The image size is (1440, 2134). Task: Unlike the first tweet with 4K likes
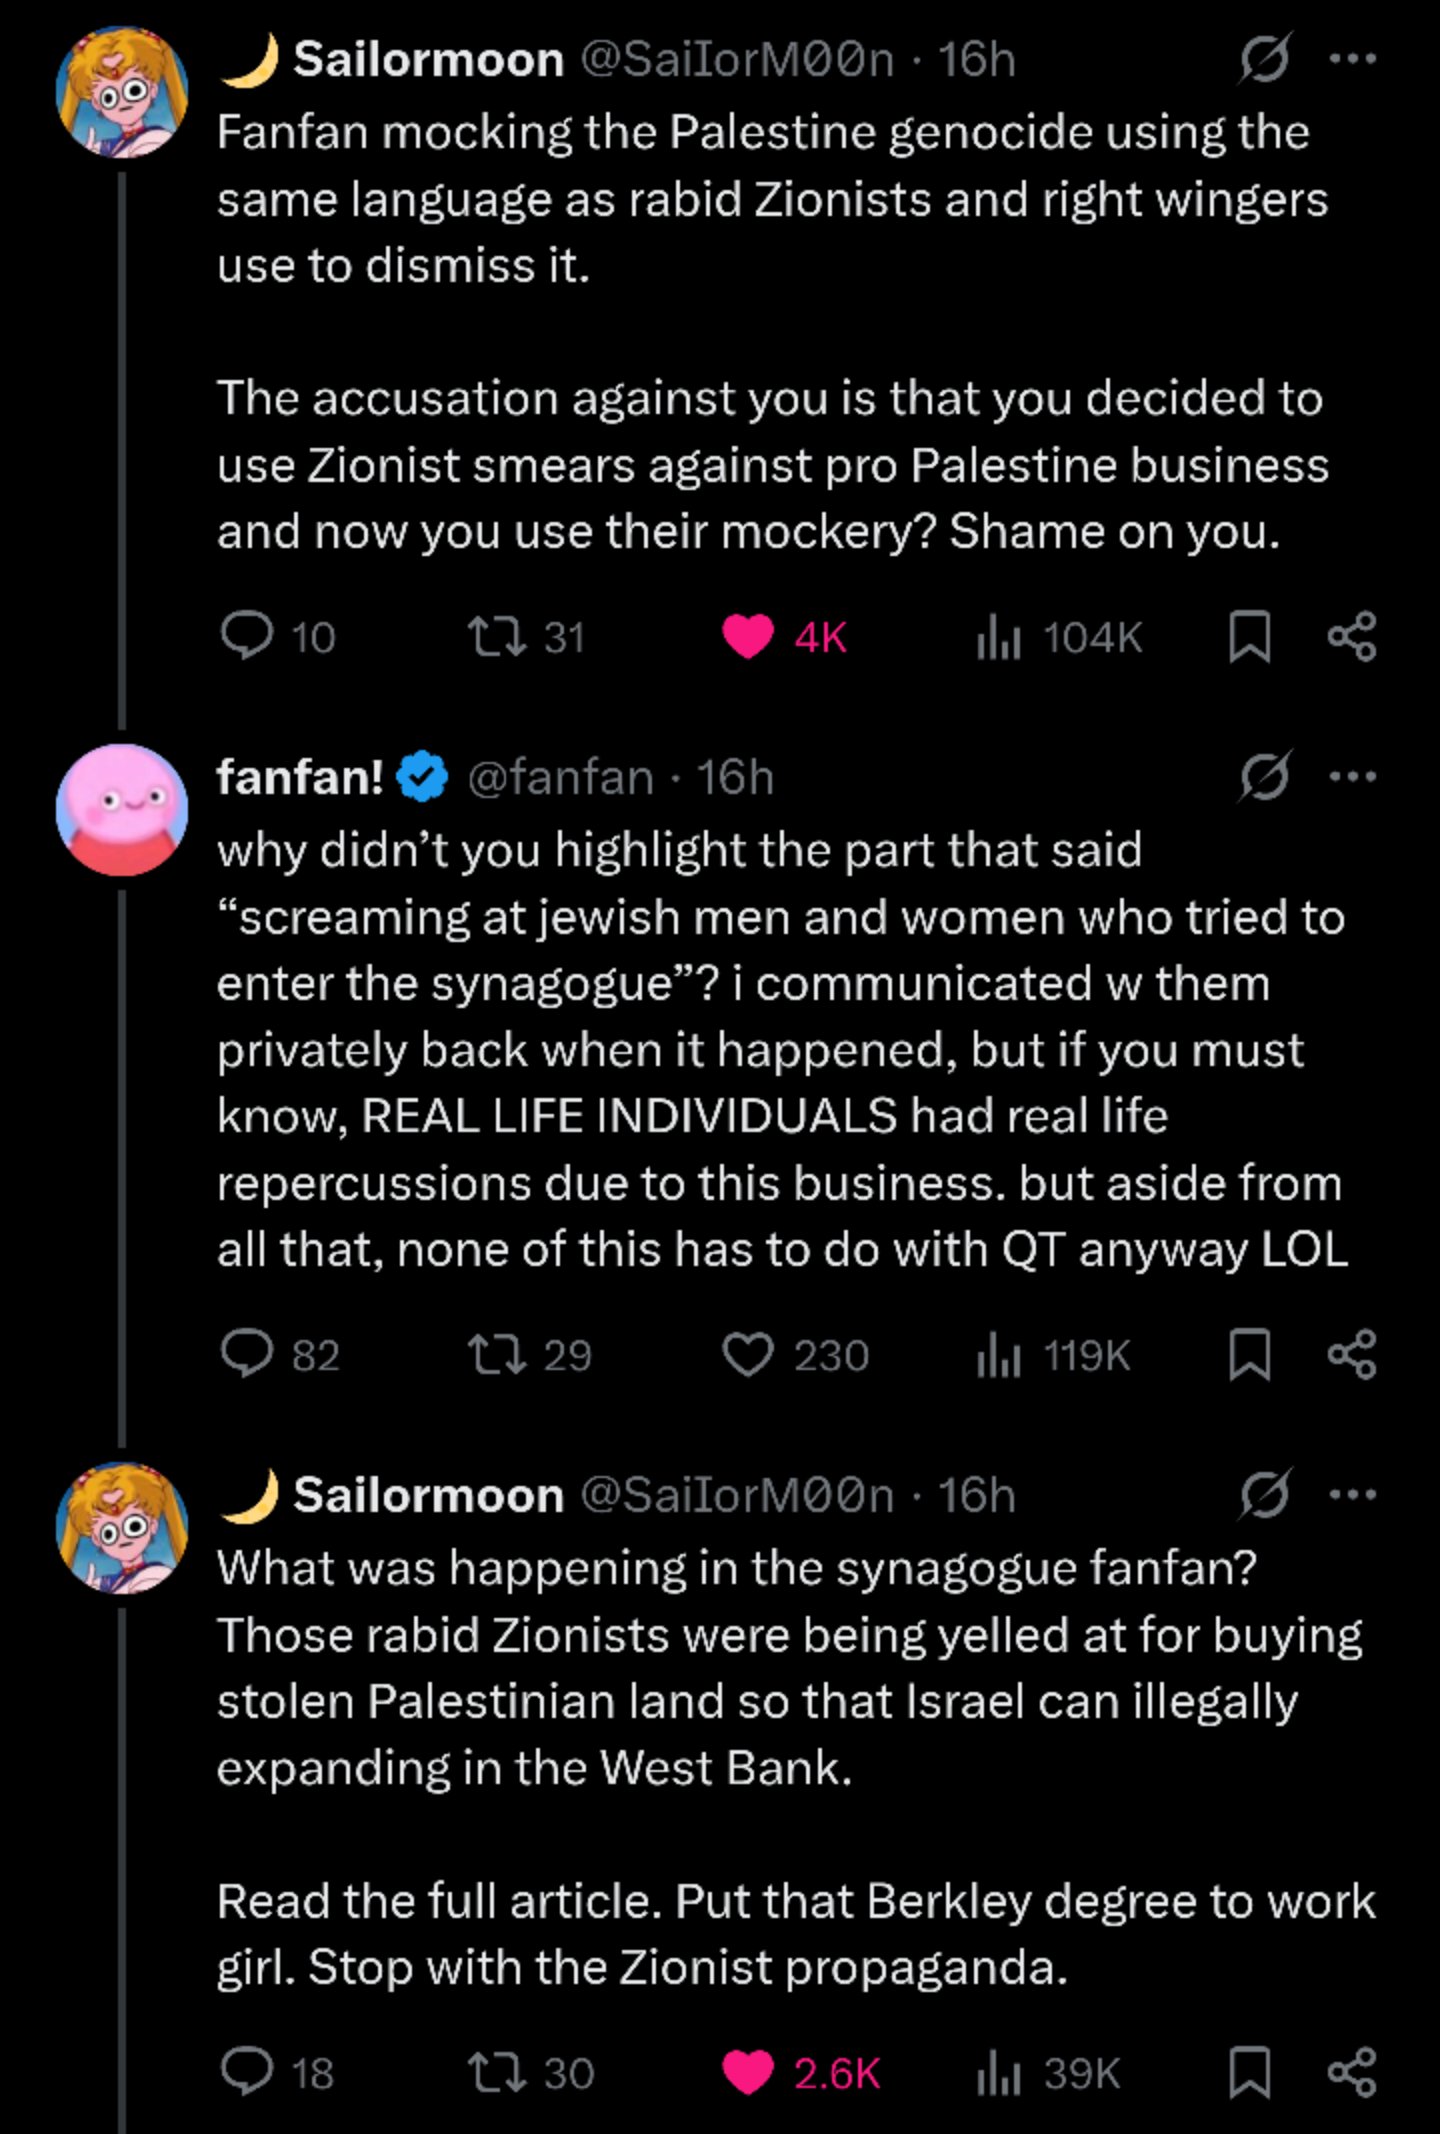748,637
